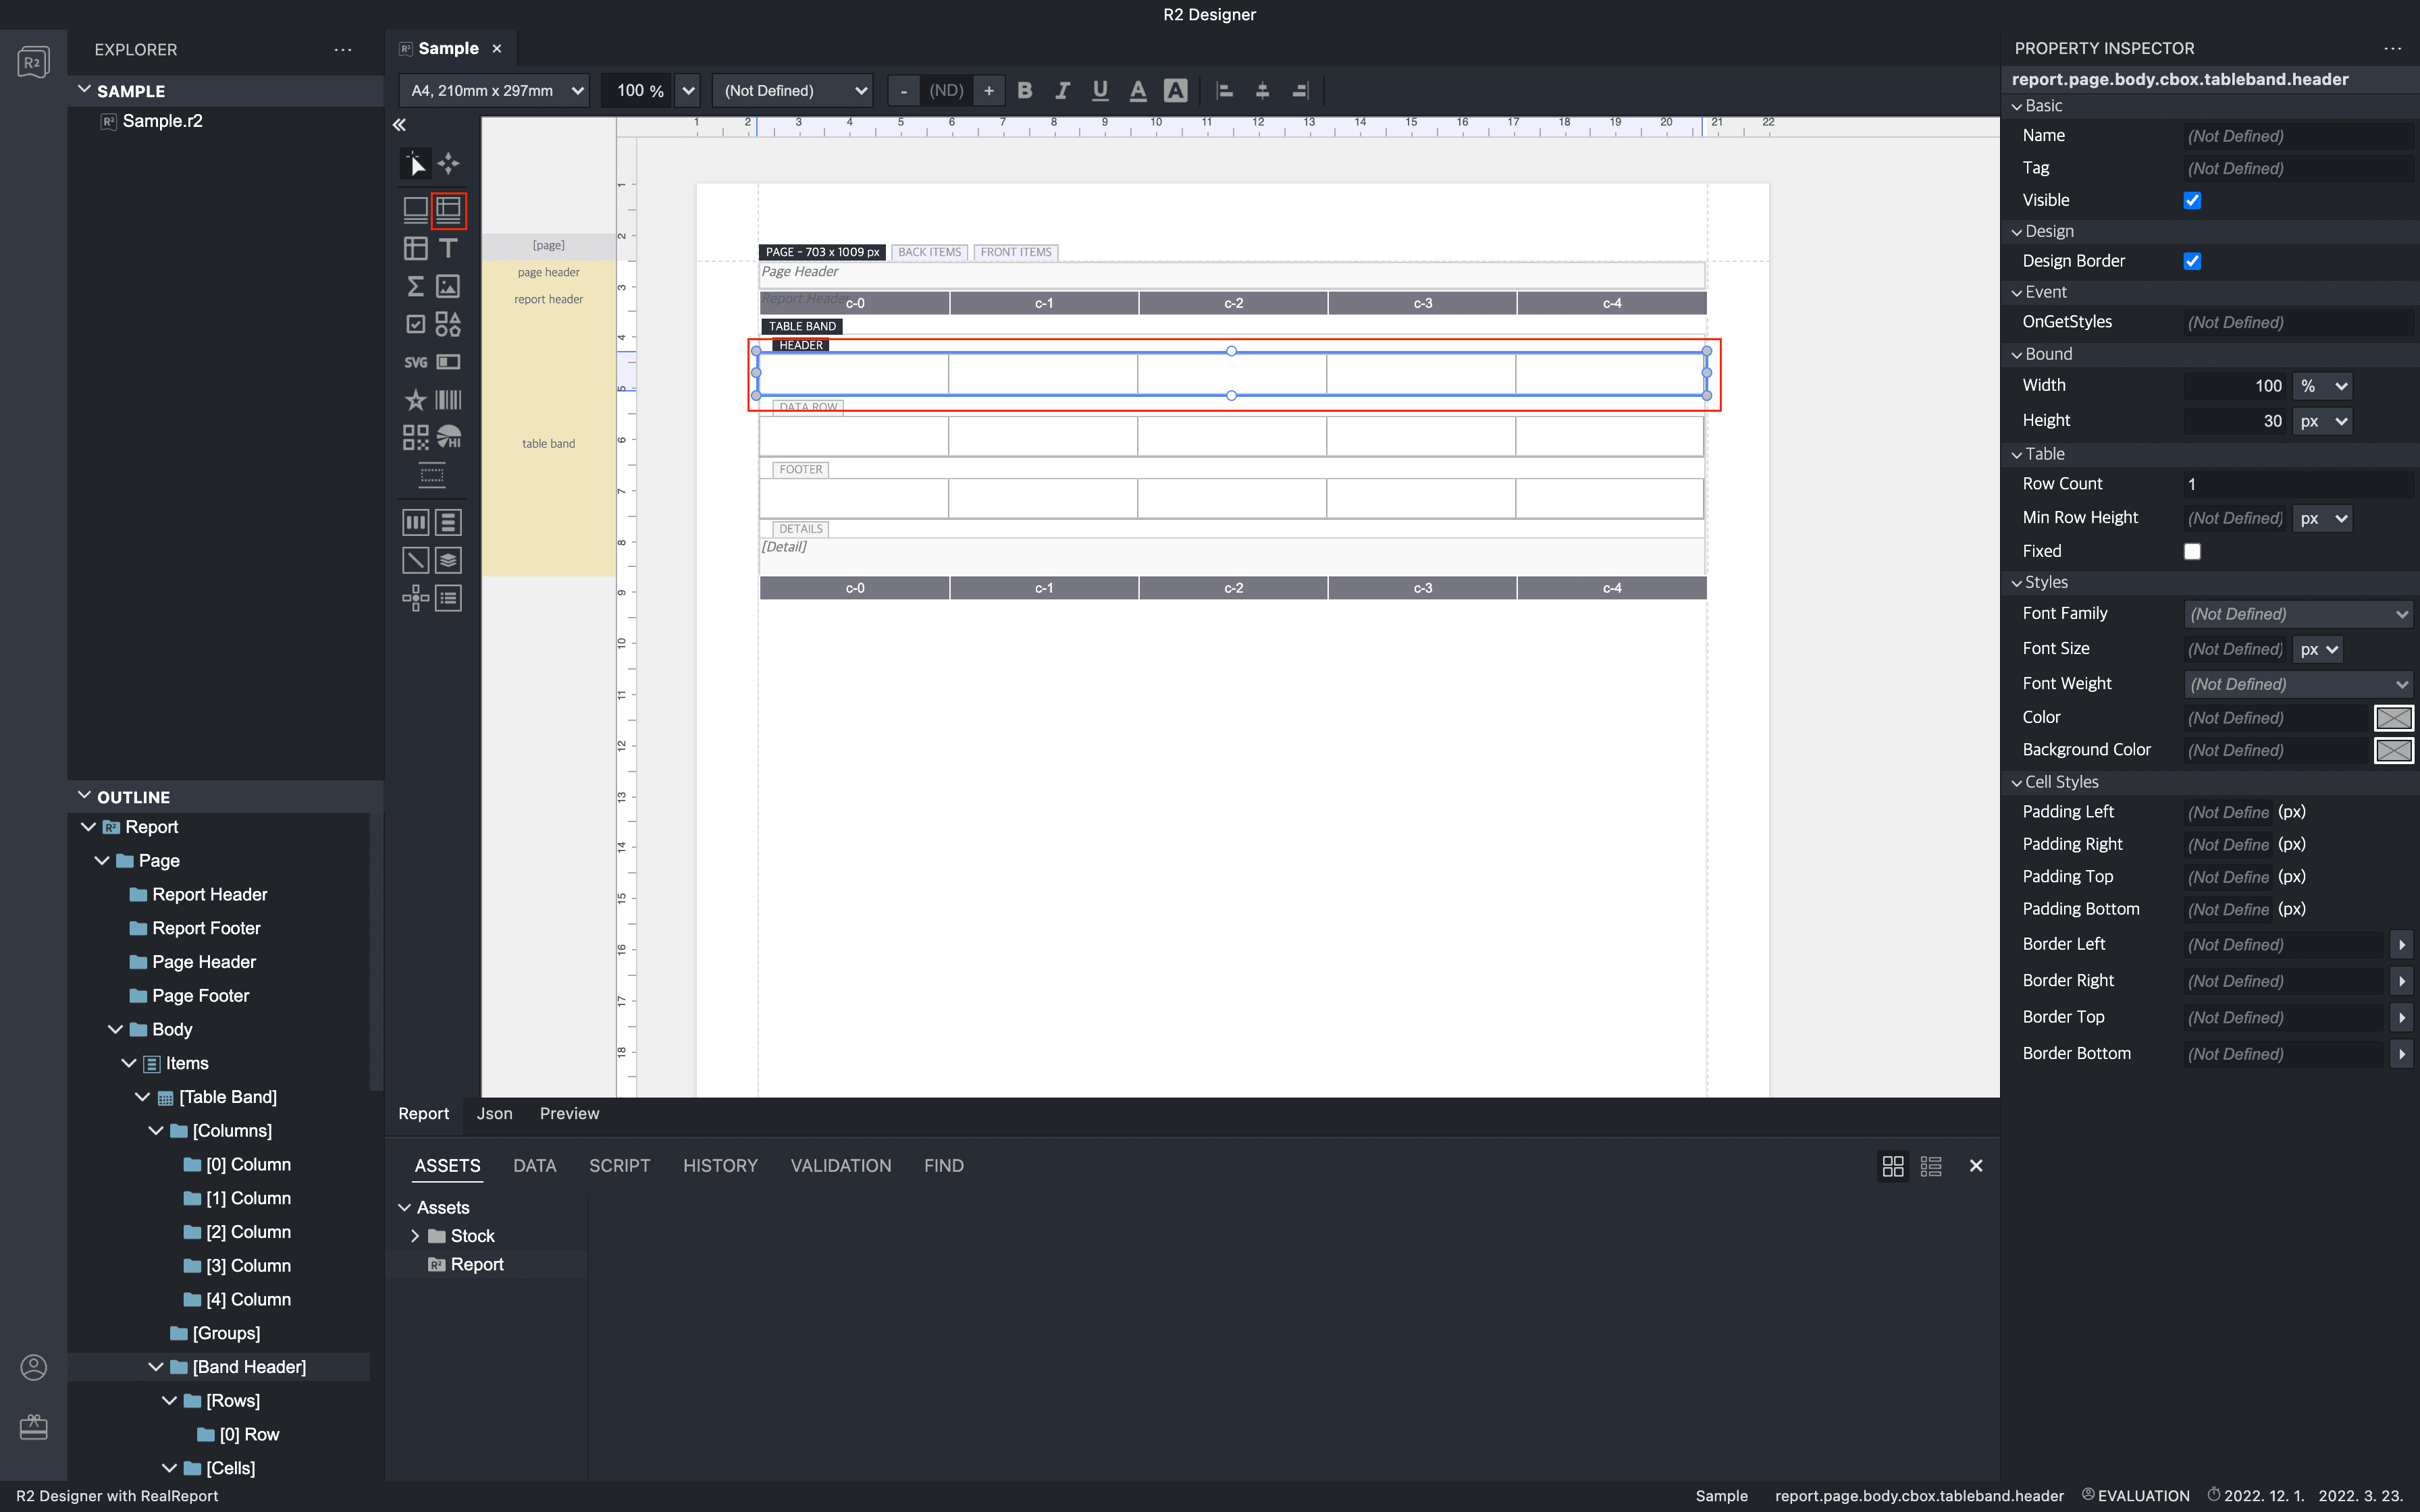The width and height of the screenshot is (2420, 1512).
Task: Collapse tool palette with double chevron
Action: point(399,125)
